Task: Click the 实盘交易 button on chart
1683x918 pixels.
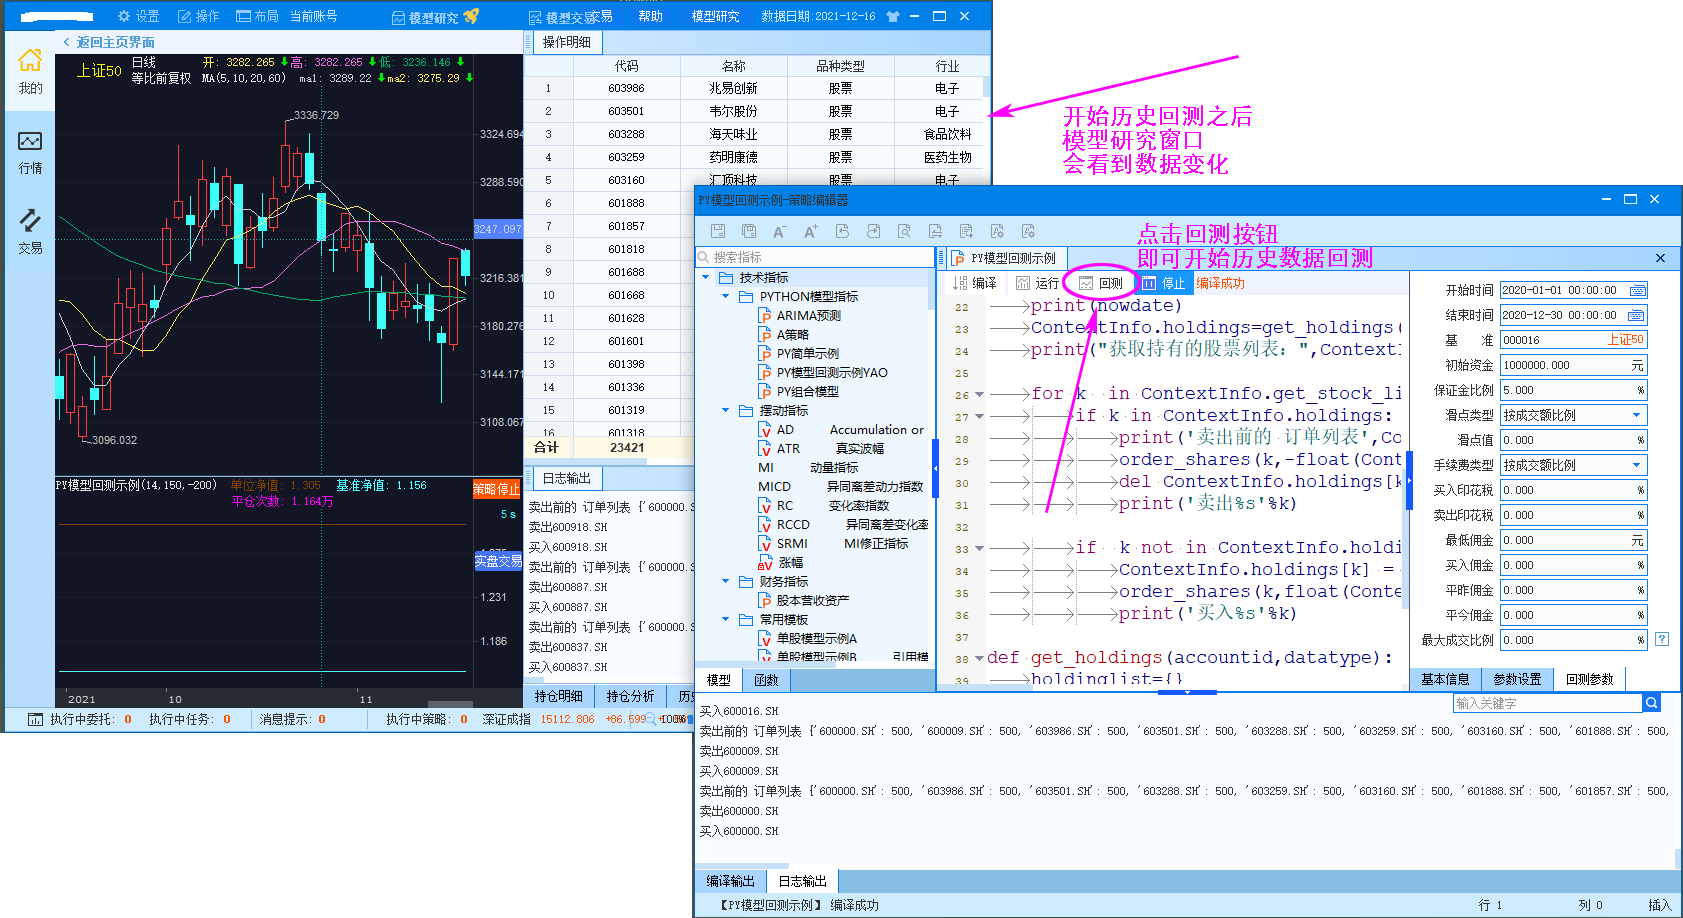Action: coord(498,561)
